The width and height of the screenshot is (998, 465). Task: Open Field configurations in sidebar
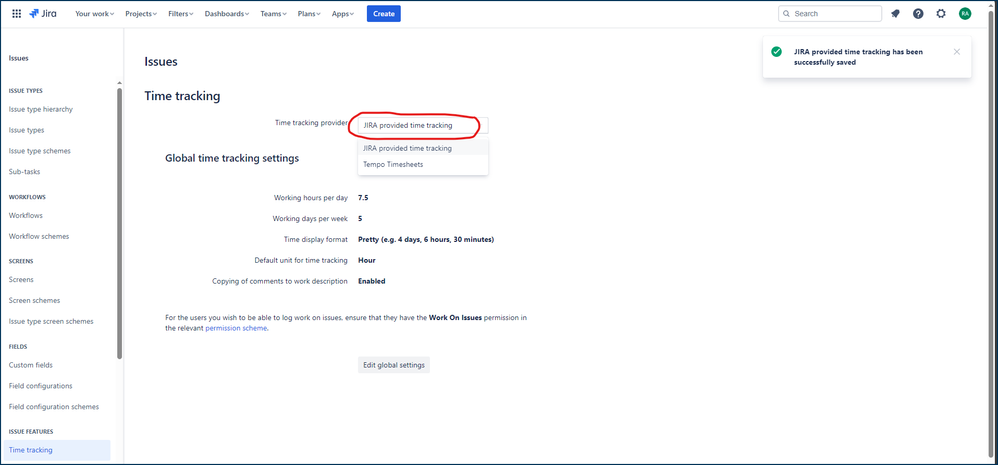click(41, 386)
